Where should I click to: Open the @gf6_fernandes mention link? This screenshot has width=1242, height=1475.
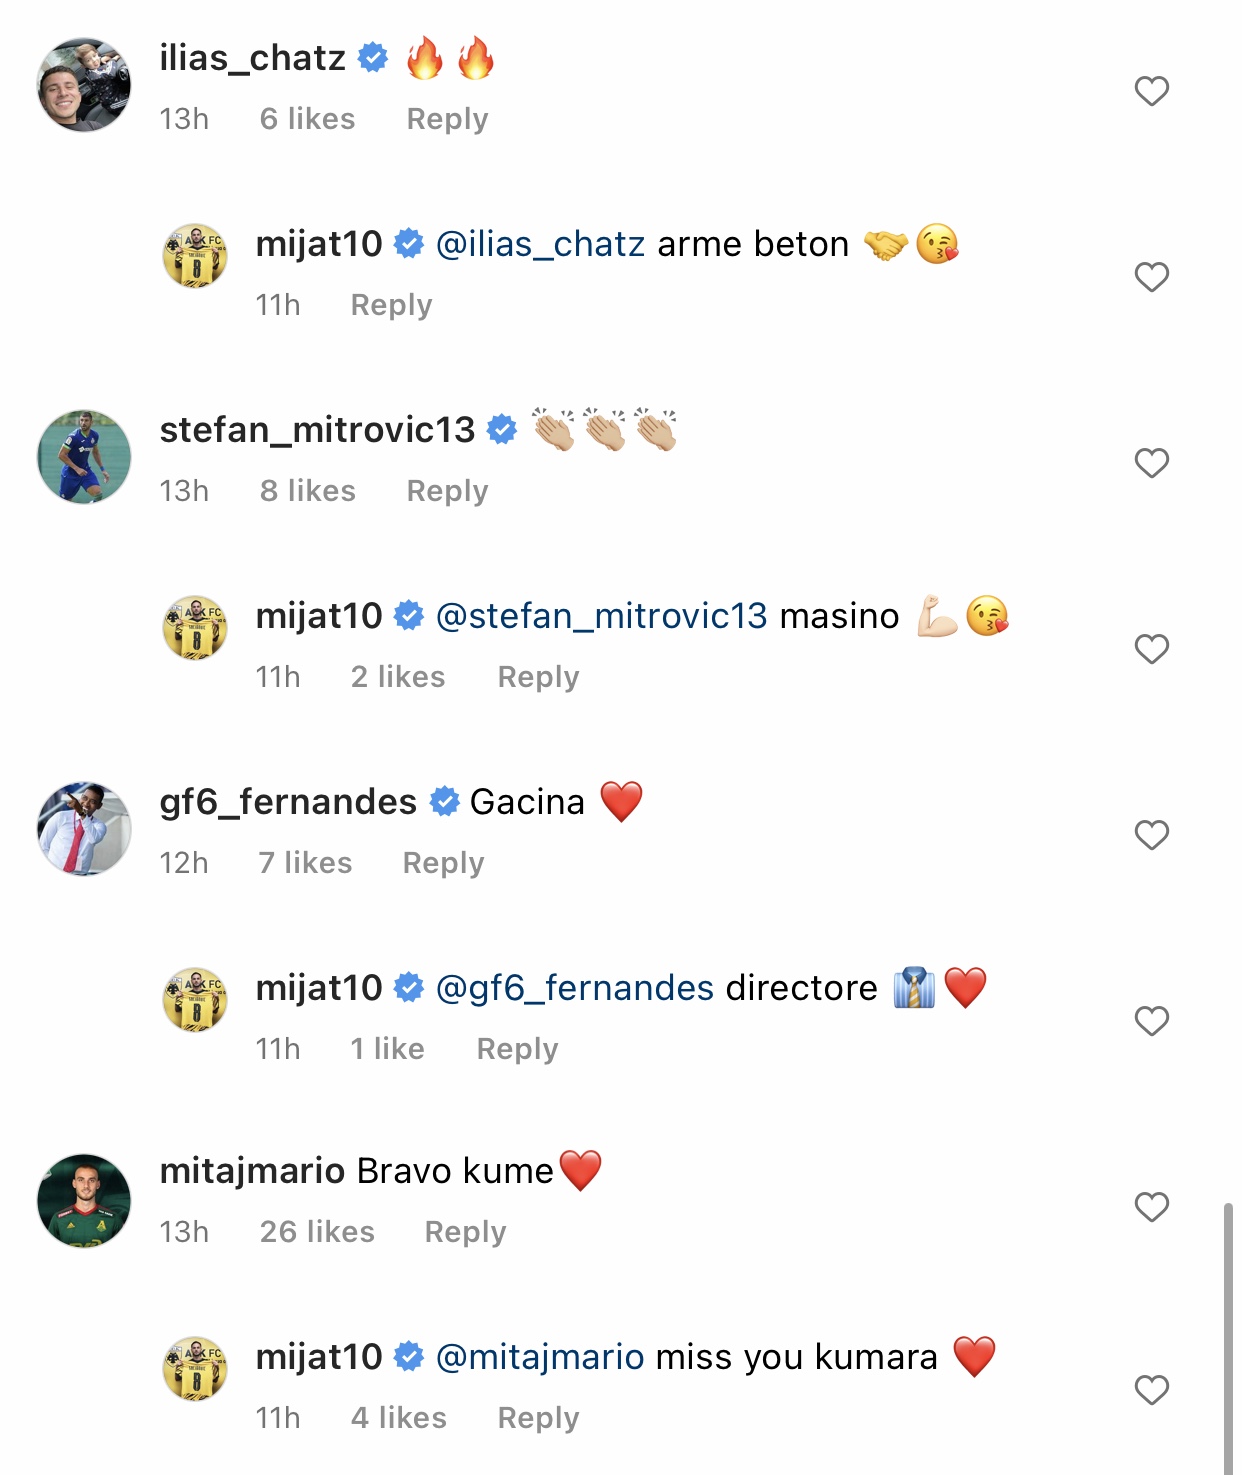click(574, 988)
